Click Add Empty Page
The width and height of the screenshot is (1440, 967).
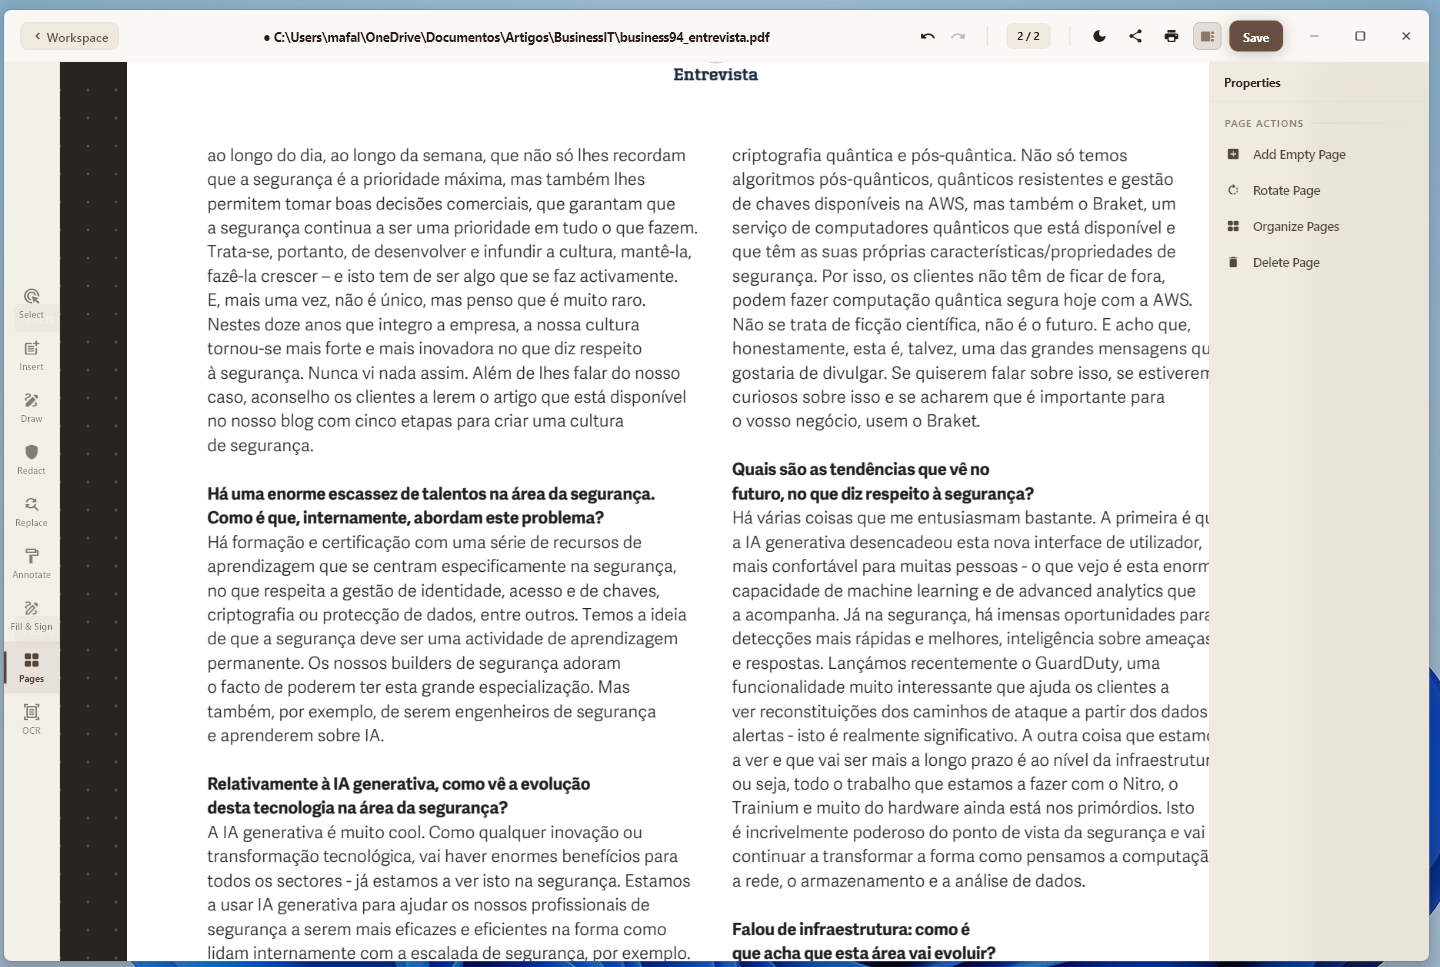1299,154
